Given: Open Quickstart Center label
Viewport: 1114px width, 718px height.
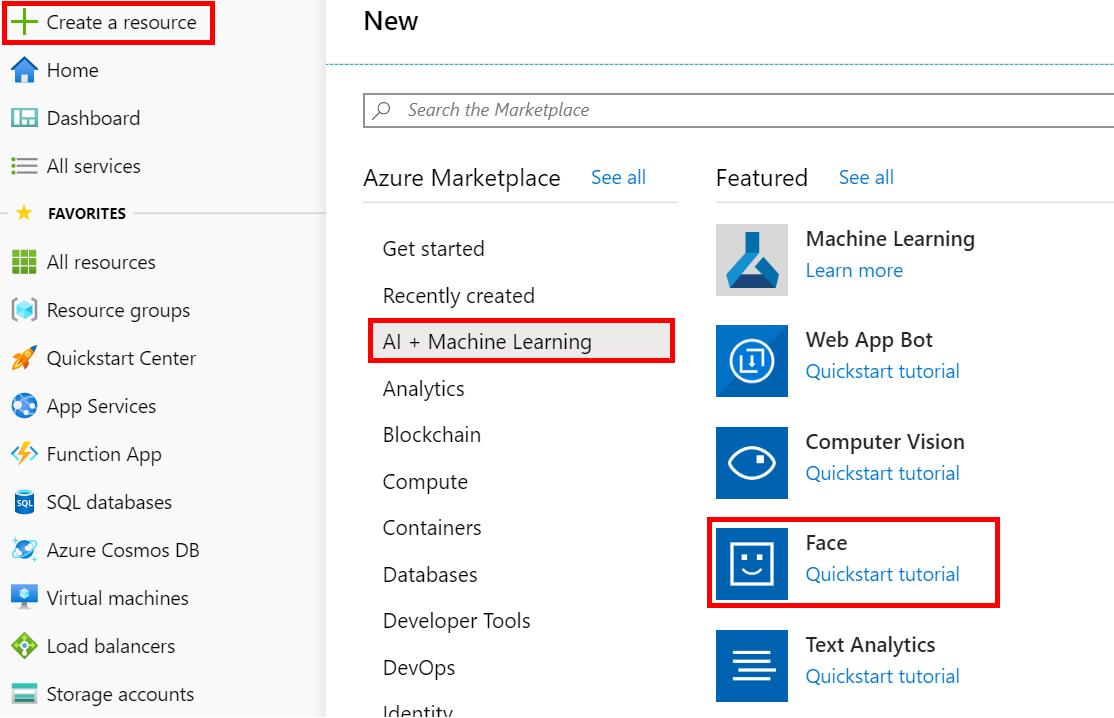Looking at the screenshot, I should [x=121, y=358].
